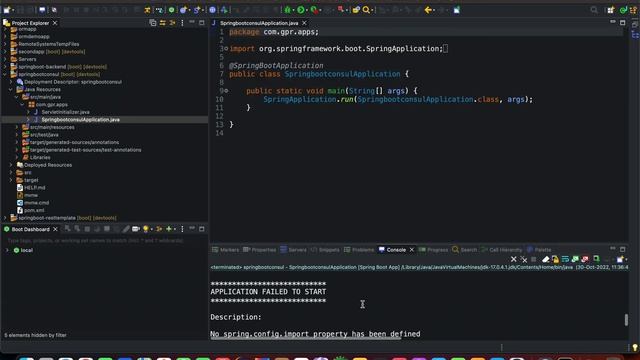Click Remove All Terminated Launches icon
The height and width of the screenshot is (360, 640).
[x=523, y=259]
